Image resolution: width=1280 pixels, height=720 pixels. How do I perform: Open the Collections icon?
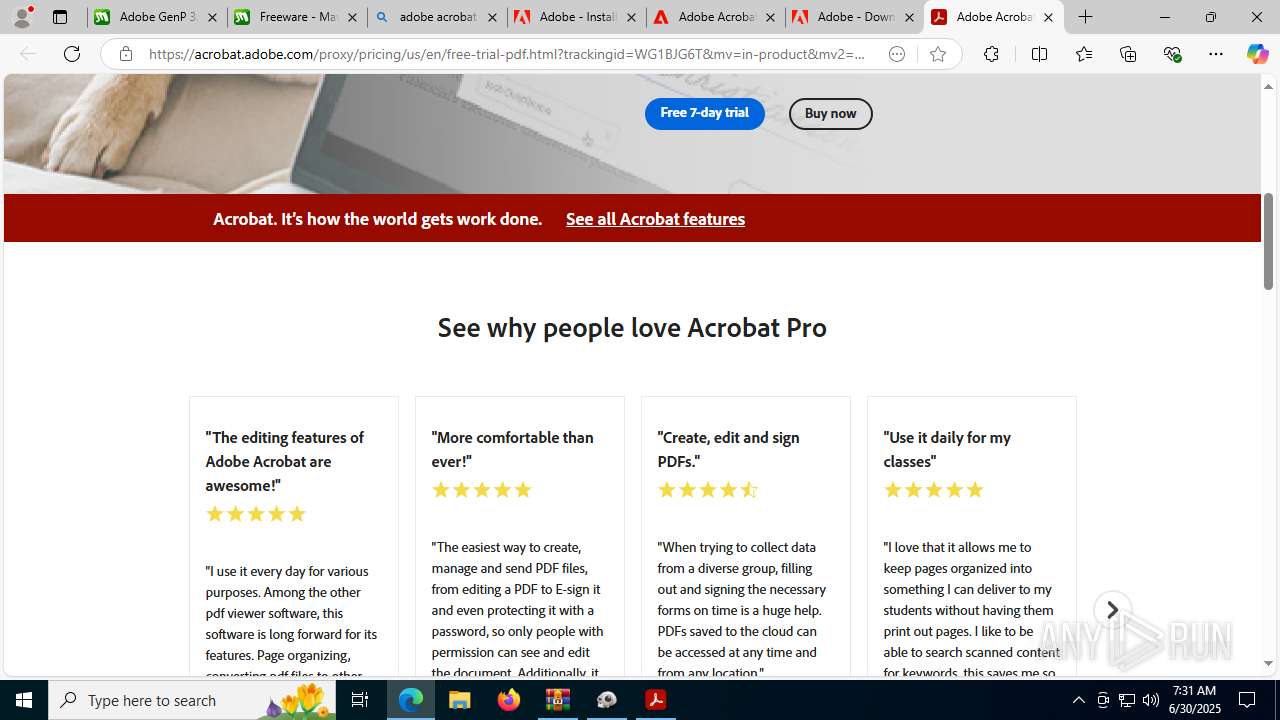[x=1128, y=54]
